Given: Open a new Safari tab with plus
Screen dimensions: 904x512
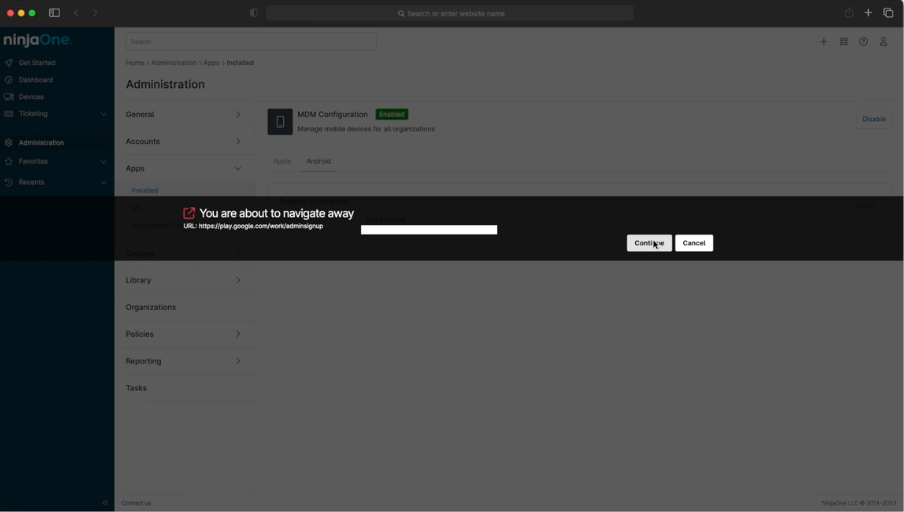Looking at the screenshot, I should click(x=868, y=13).
